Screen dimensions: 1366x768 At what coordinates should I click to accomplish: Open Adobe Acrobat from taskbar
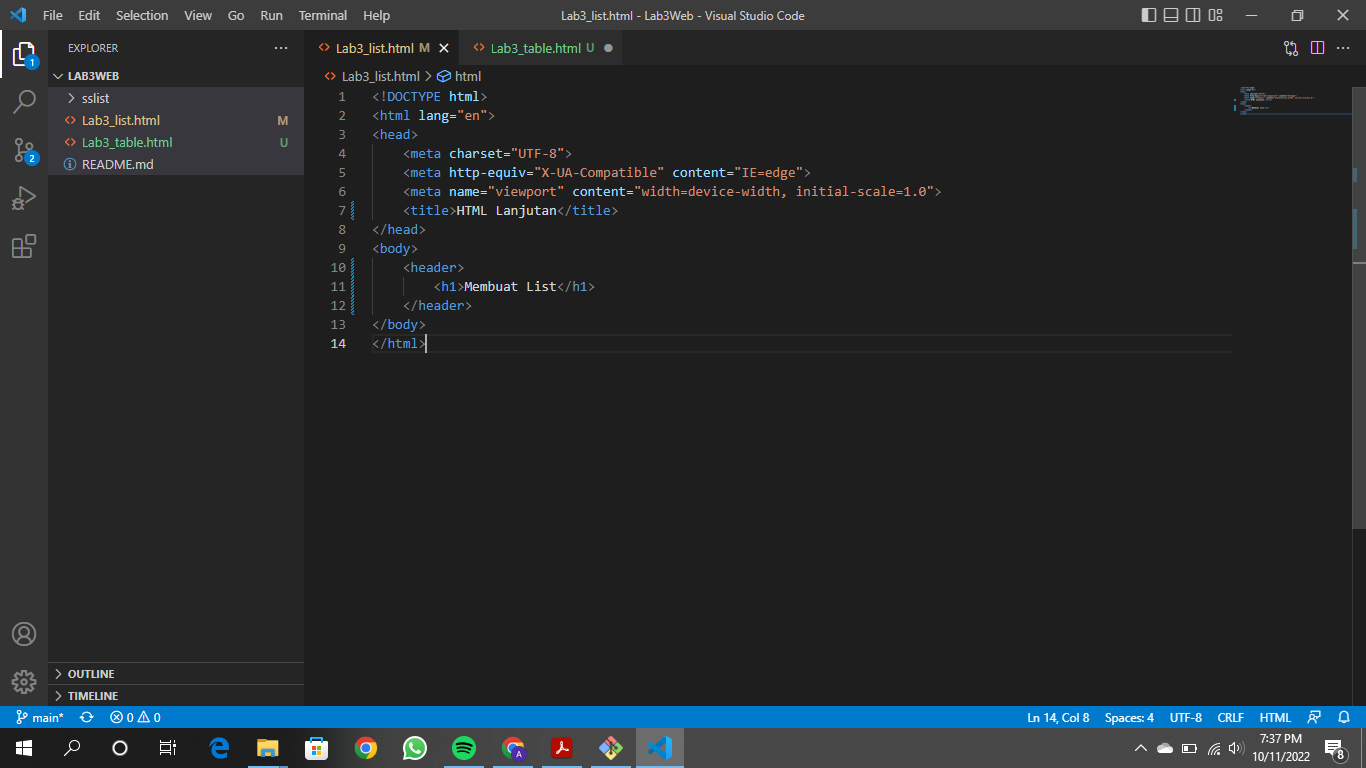[561, 747]
